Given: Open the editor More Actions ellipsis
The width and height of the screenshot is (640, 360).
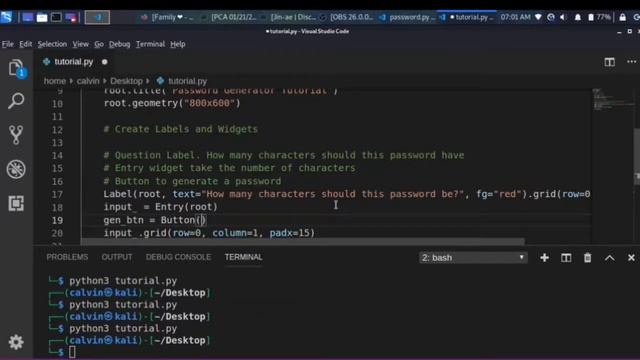Looking at the screenshot, I should click(x=631, y=62).
